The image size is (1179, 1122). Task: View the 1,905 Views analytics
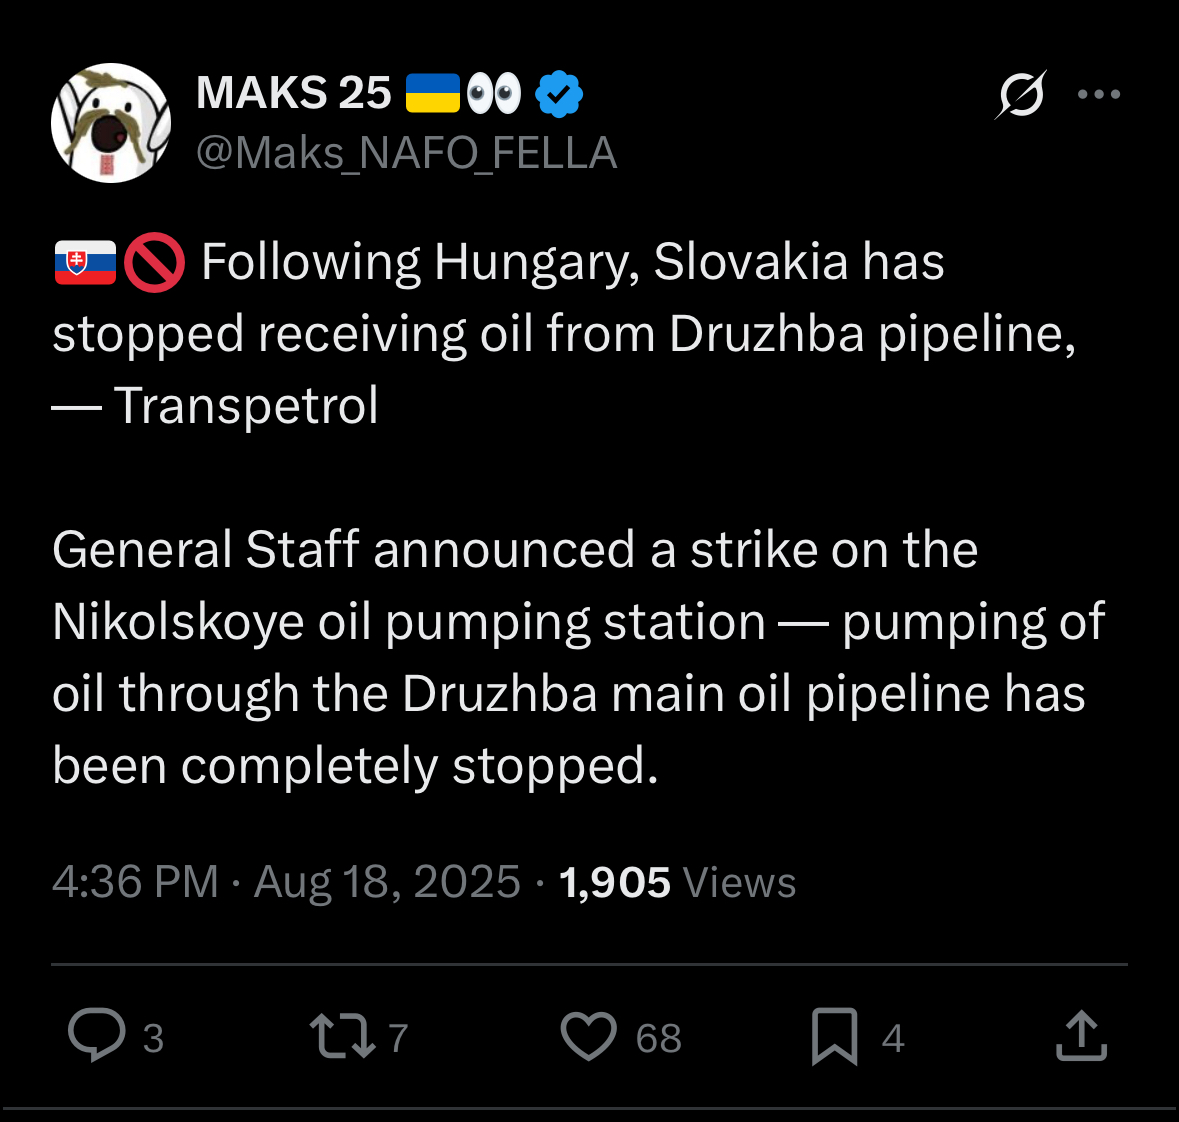(677, 882)
